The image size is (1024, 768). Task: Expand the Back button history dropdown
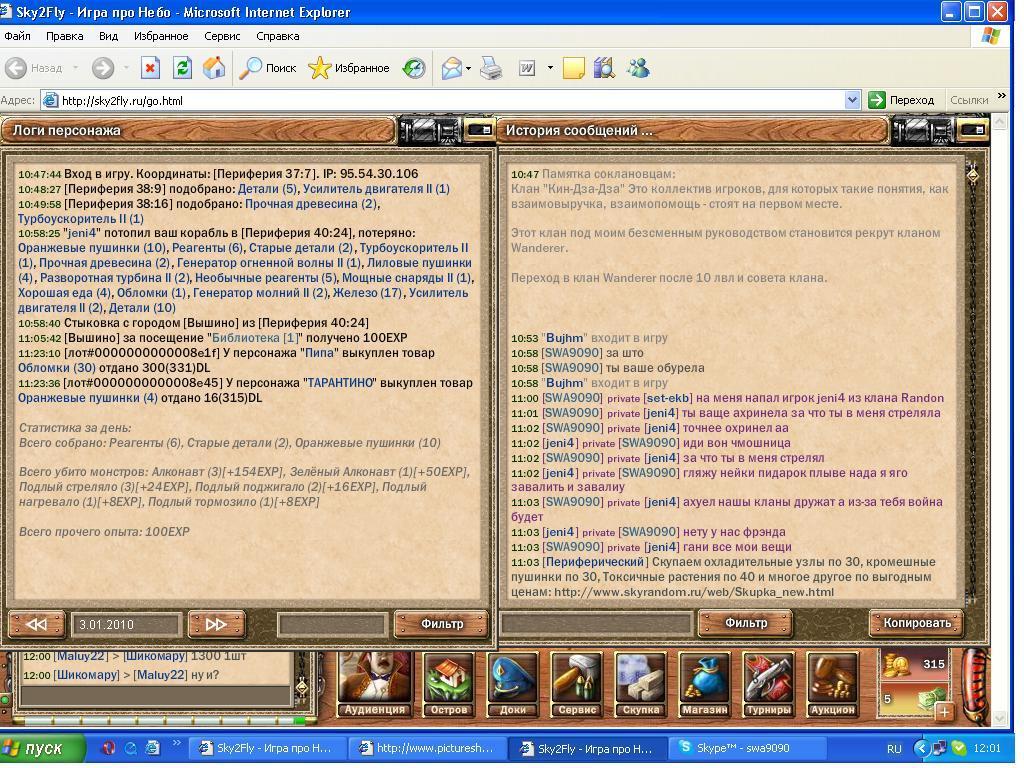[75, 68]
